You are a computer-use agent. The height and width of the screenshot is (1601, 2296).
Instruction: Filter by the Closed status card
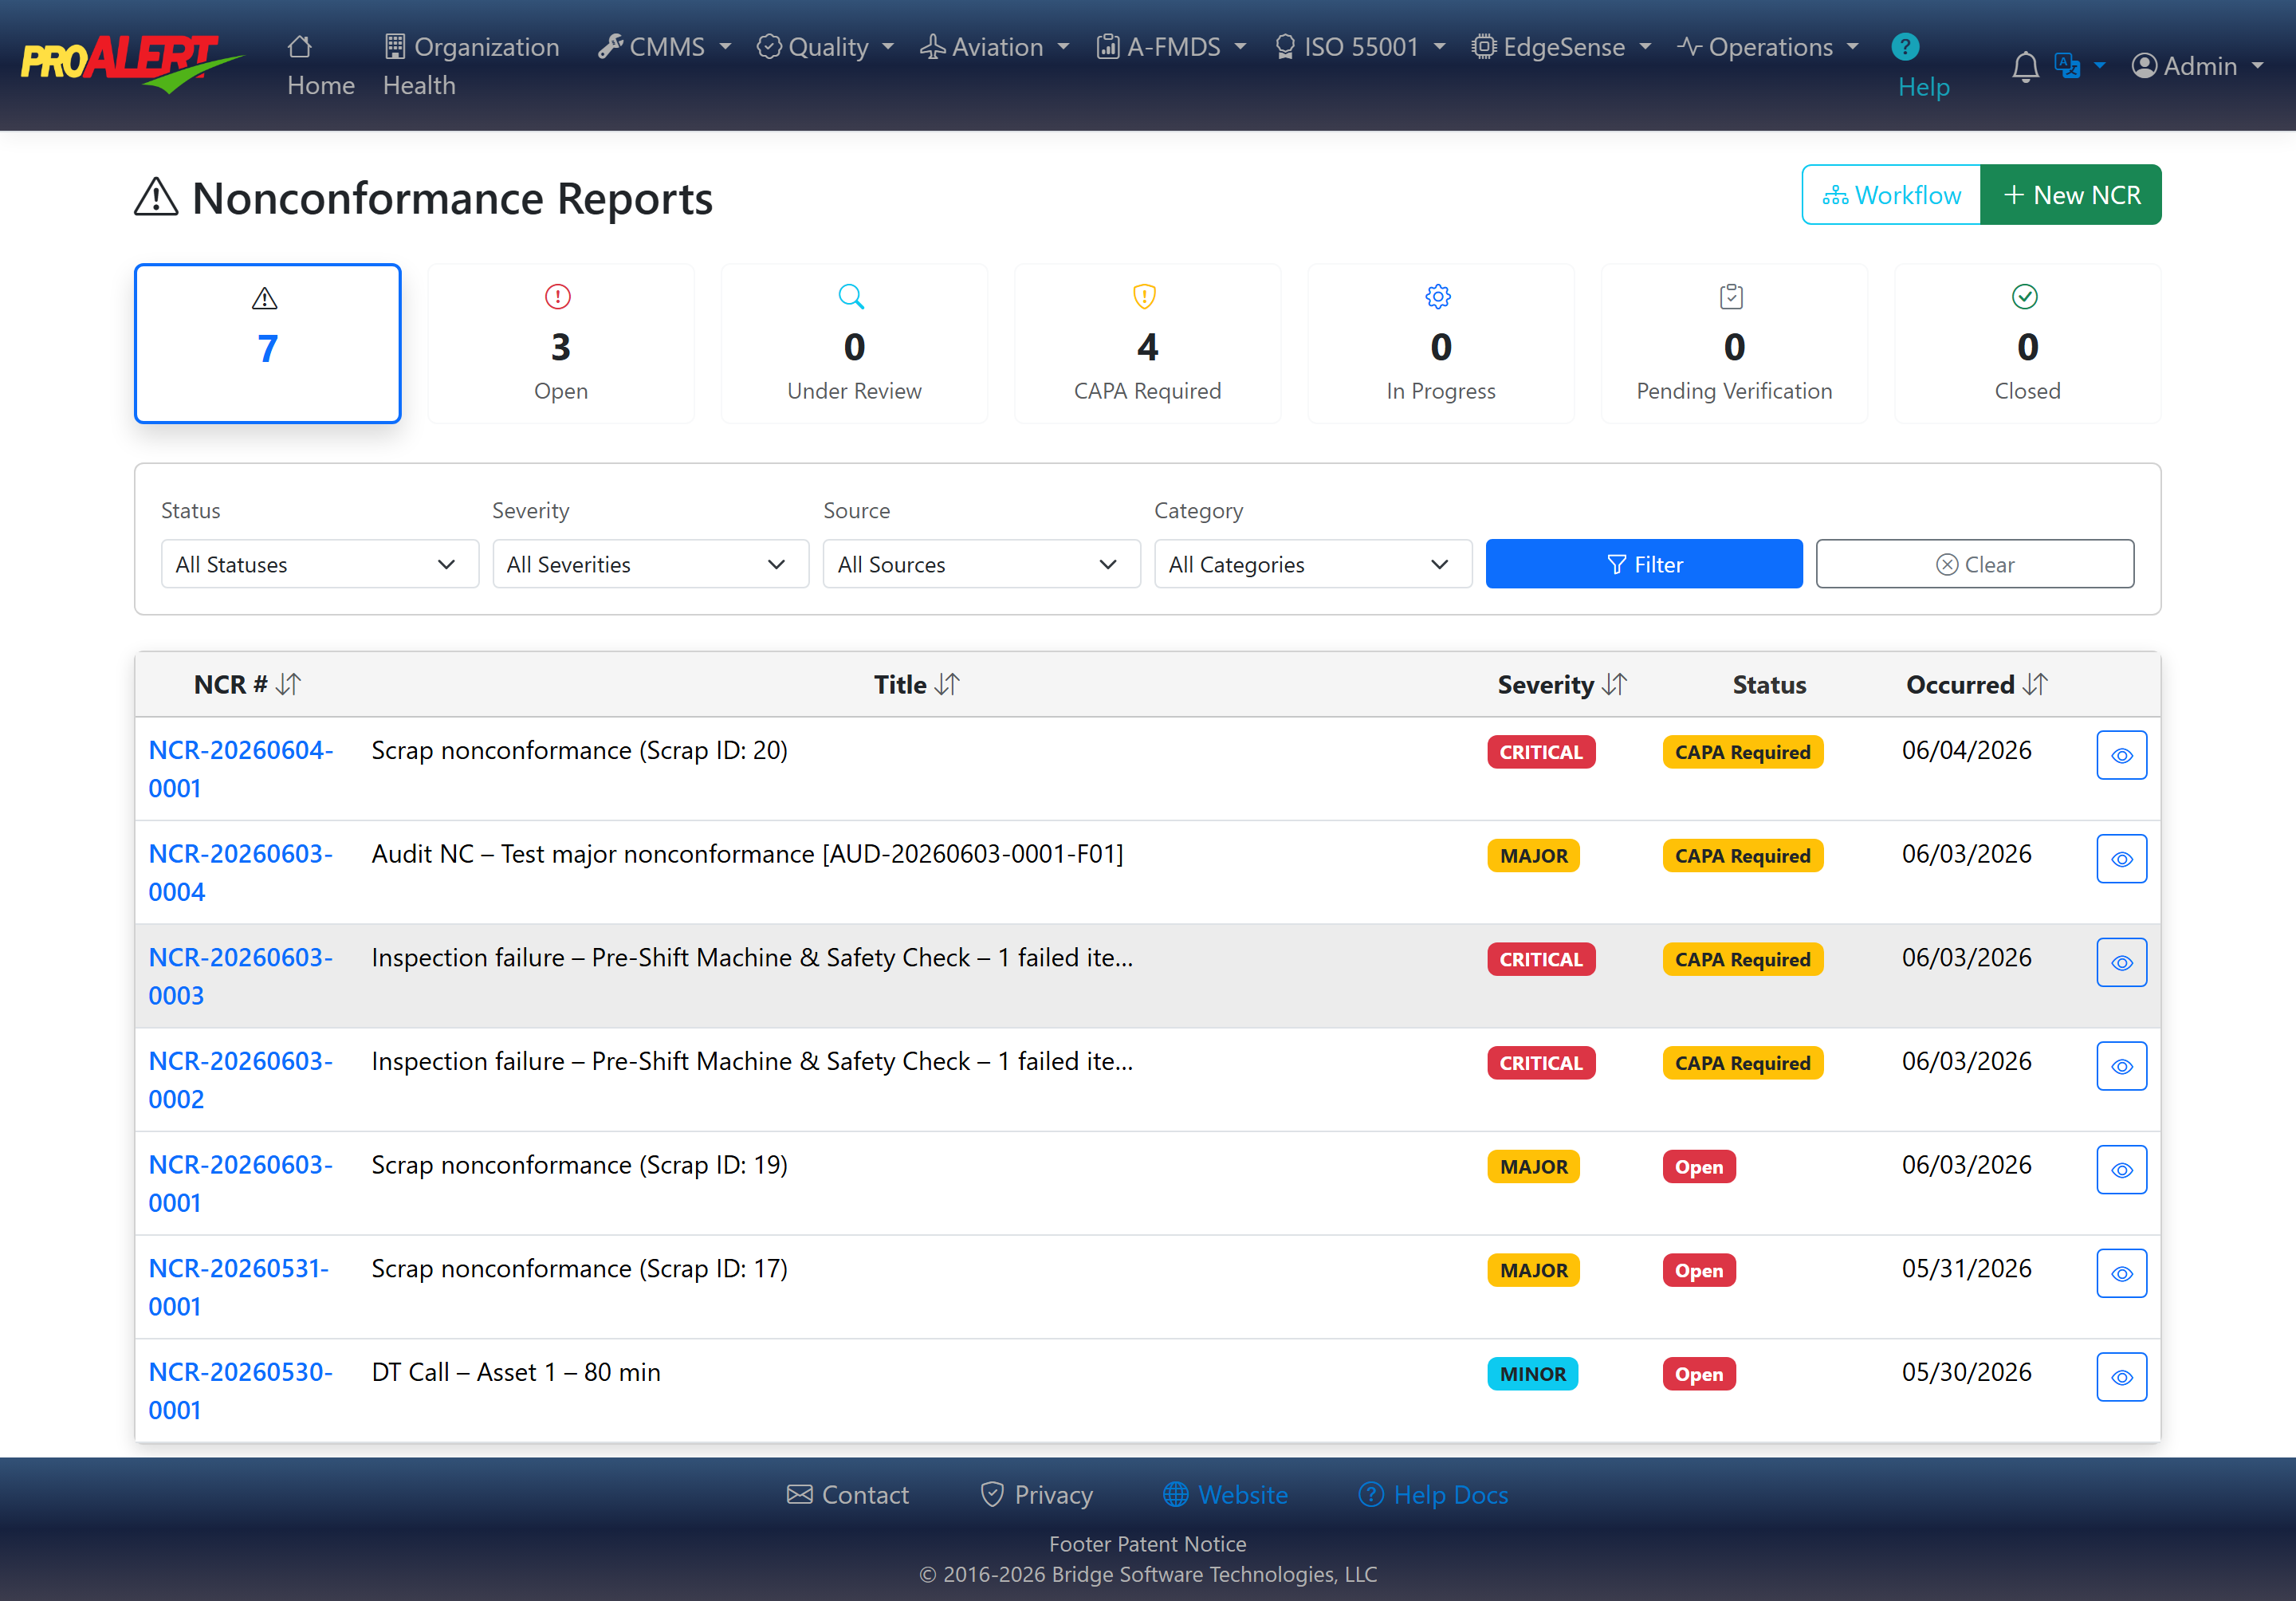tap(2027, 343)
